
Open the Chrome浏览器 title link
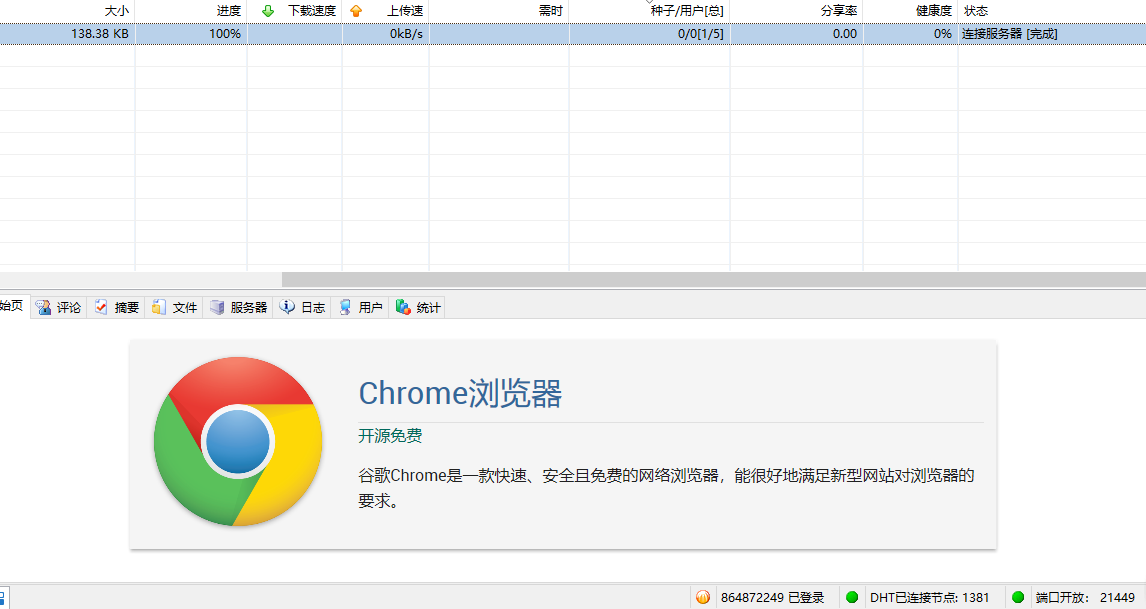(460, 393)
